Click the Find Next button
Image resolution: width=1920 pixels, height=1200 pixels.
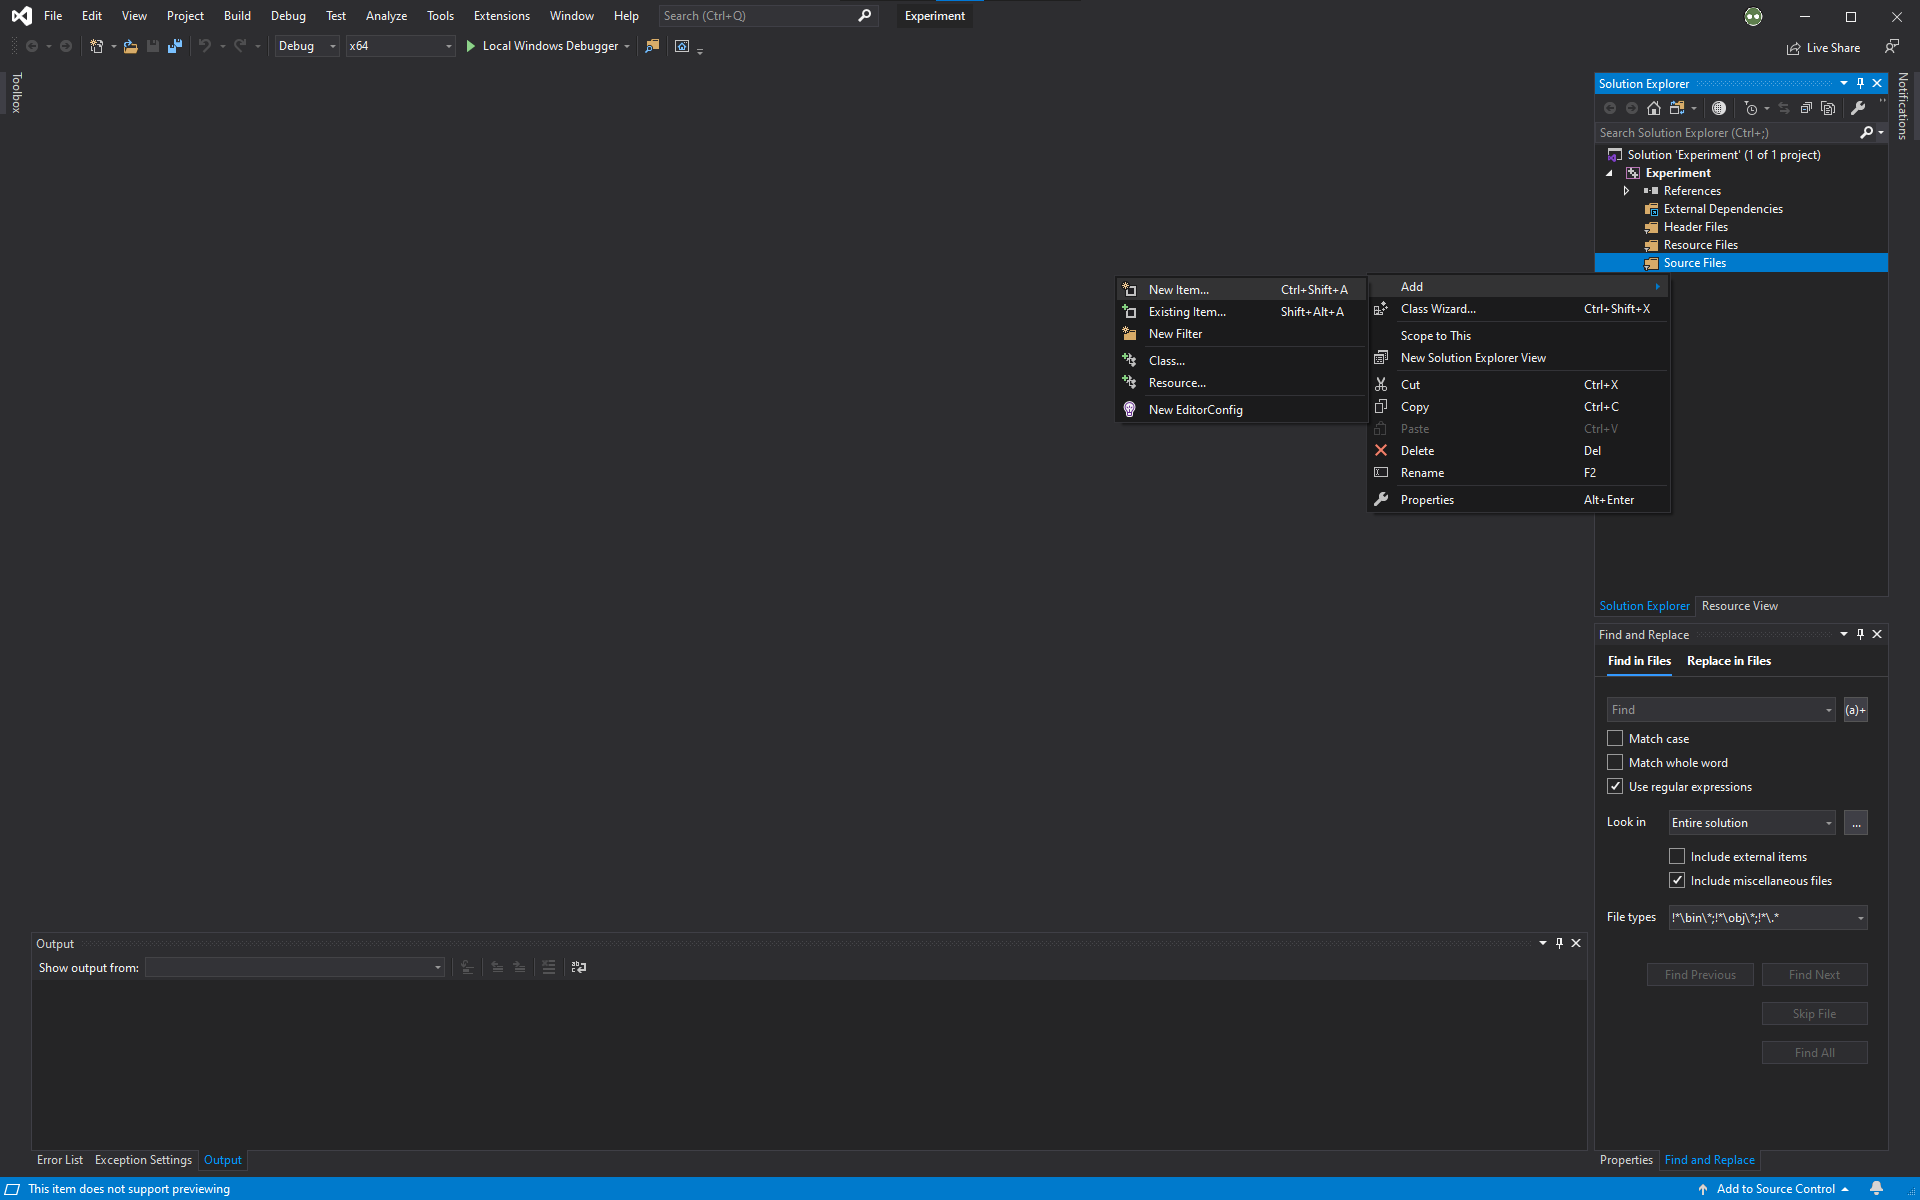pos(1815,975)
